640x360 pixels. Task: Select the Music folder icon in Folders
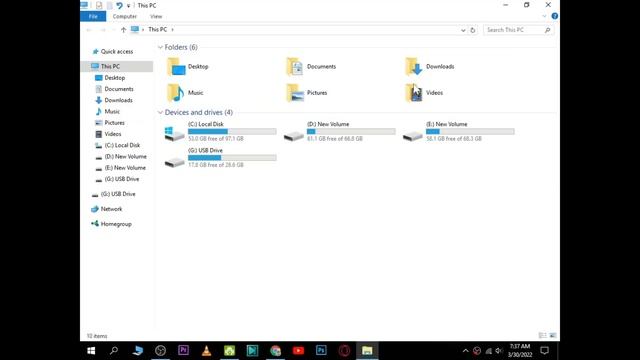pyautogui.click(x=176, y=93)
